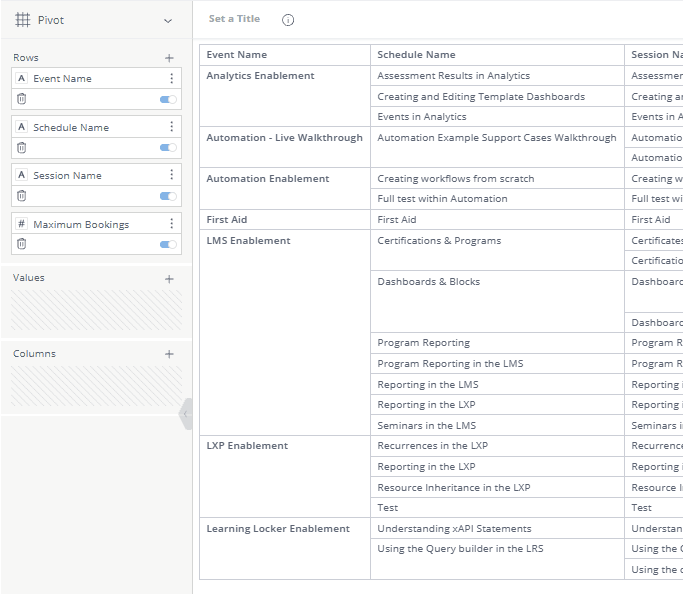Viewport: 683px width, 594px height.
Task: Toggle off the Event Name field switch
Action: (168, 99)
